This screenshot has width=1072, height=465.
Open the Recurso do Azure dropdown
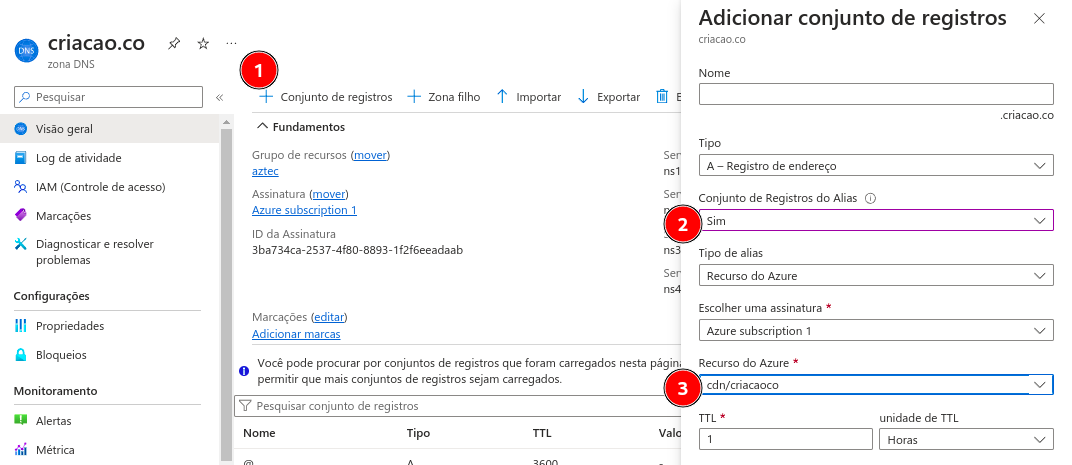pyautogui.click(x=876, y=385)
